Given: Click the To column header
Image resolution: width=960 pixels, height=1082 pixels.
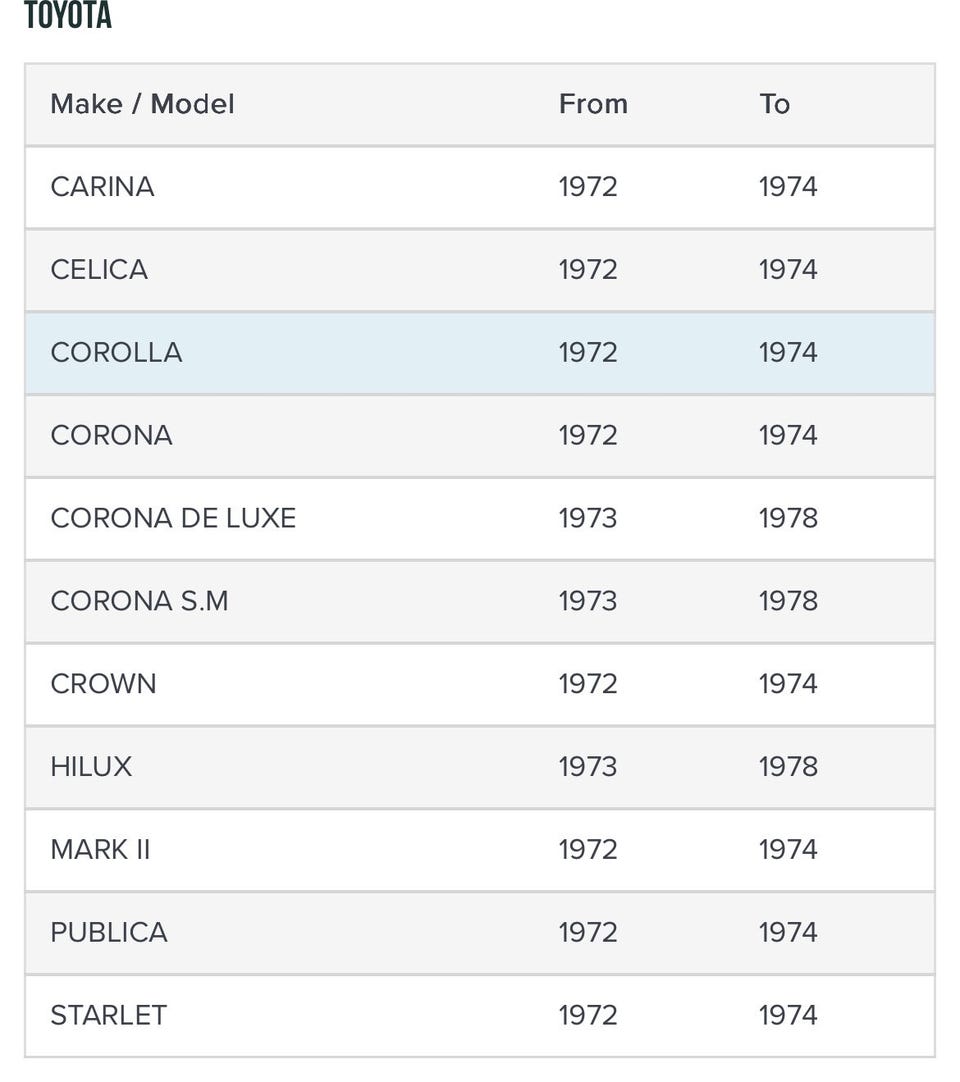Looking at the screenshot, I should [774, 104].
